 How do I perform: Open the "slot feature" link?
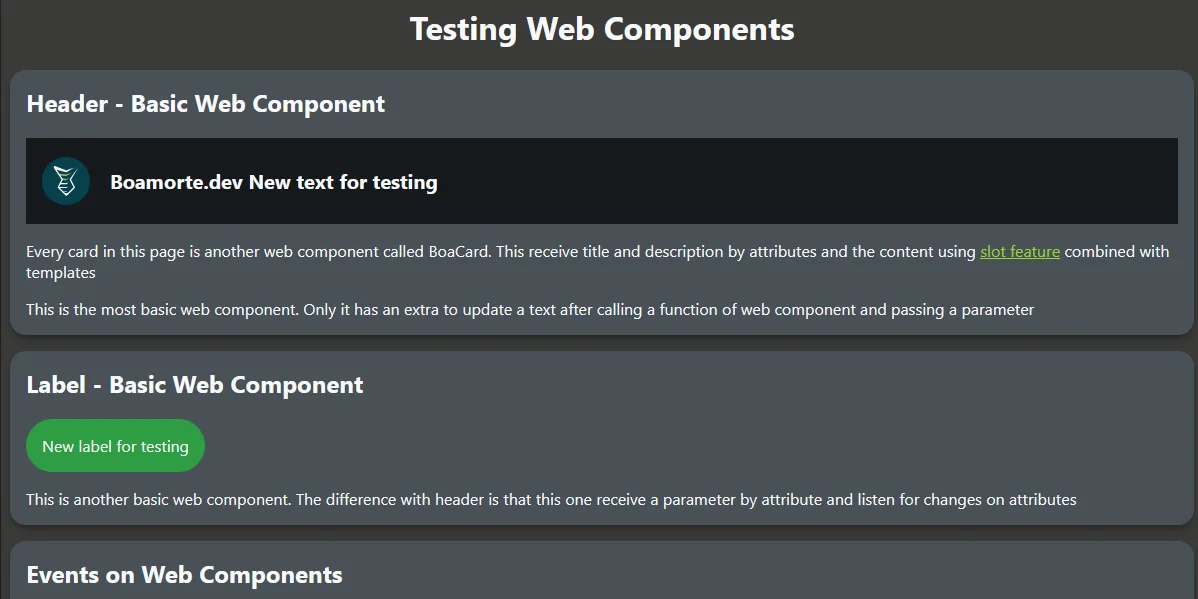1019,252
